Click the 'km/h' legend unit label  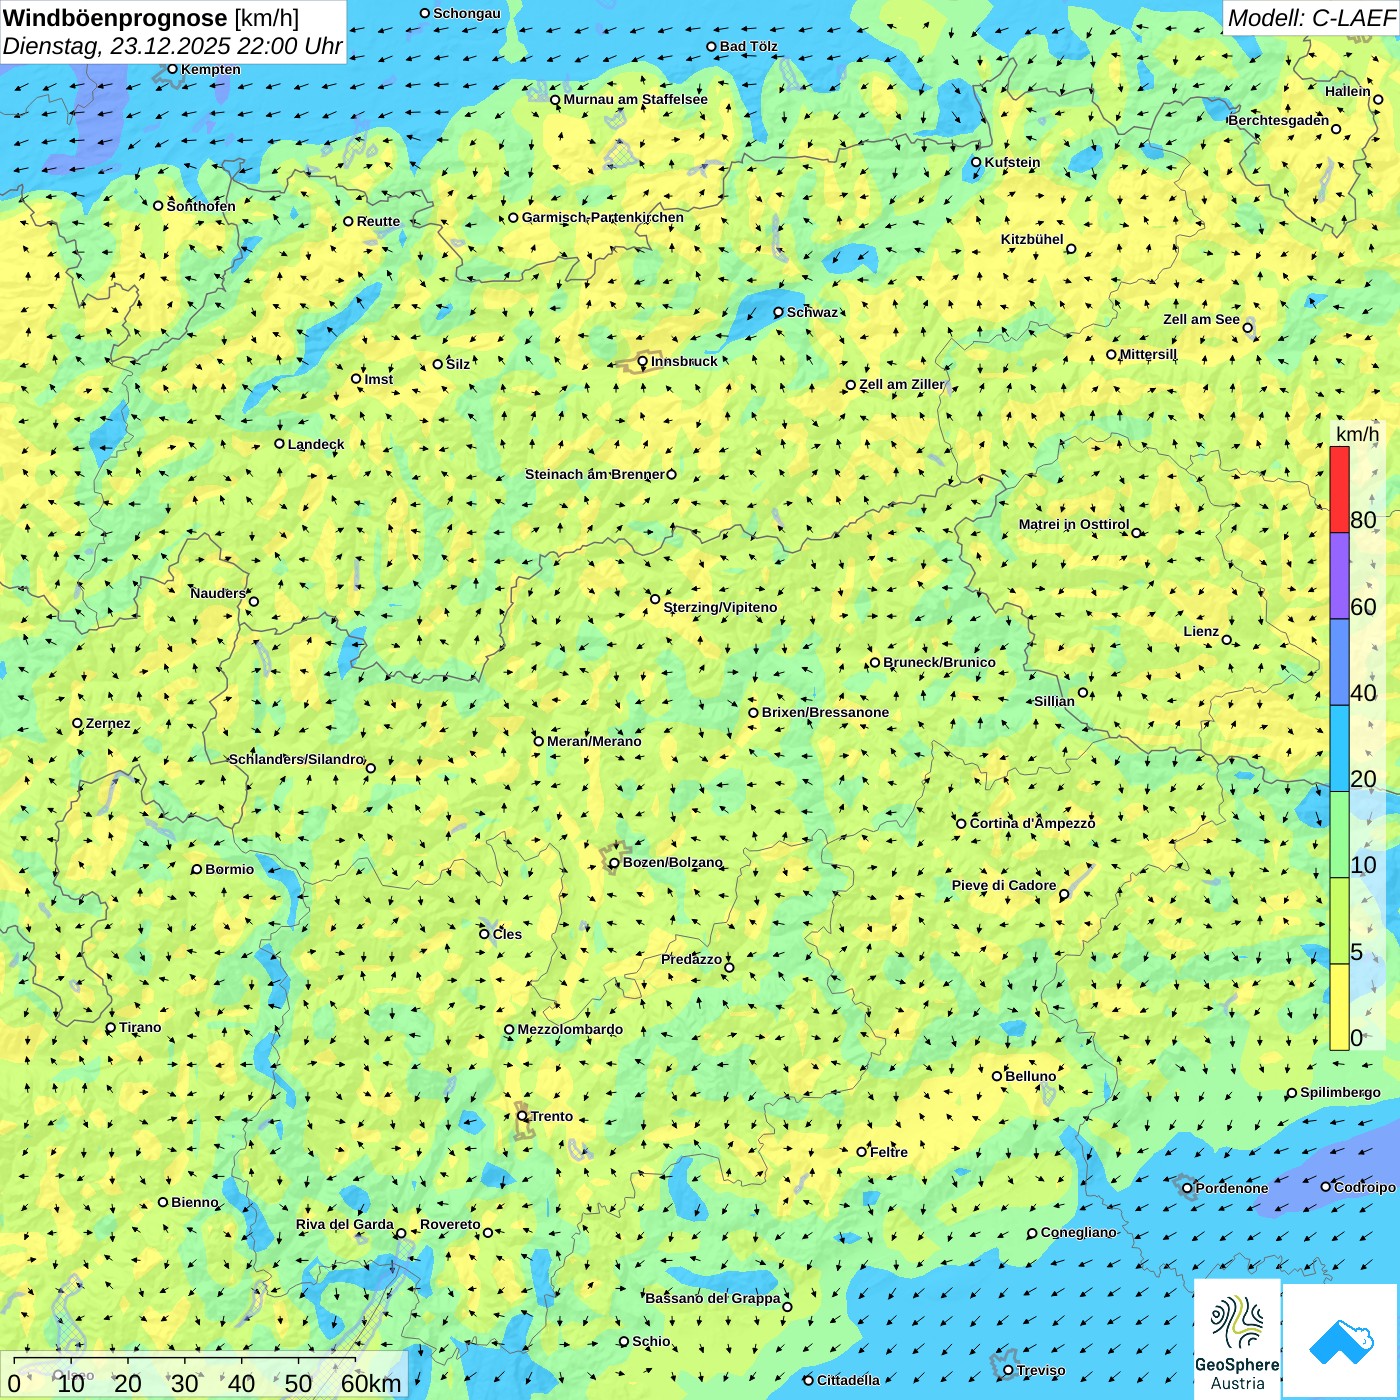pyautogui.click(x=1357, y=434)
